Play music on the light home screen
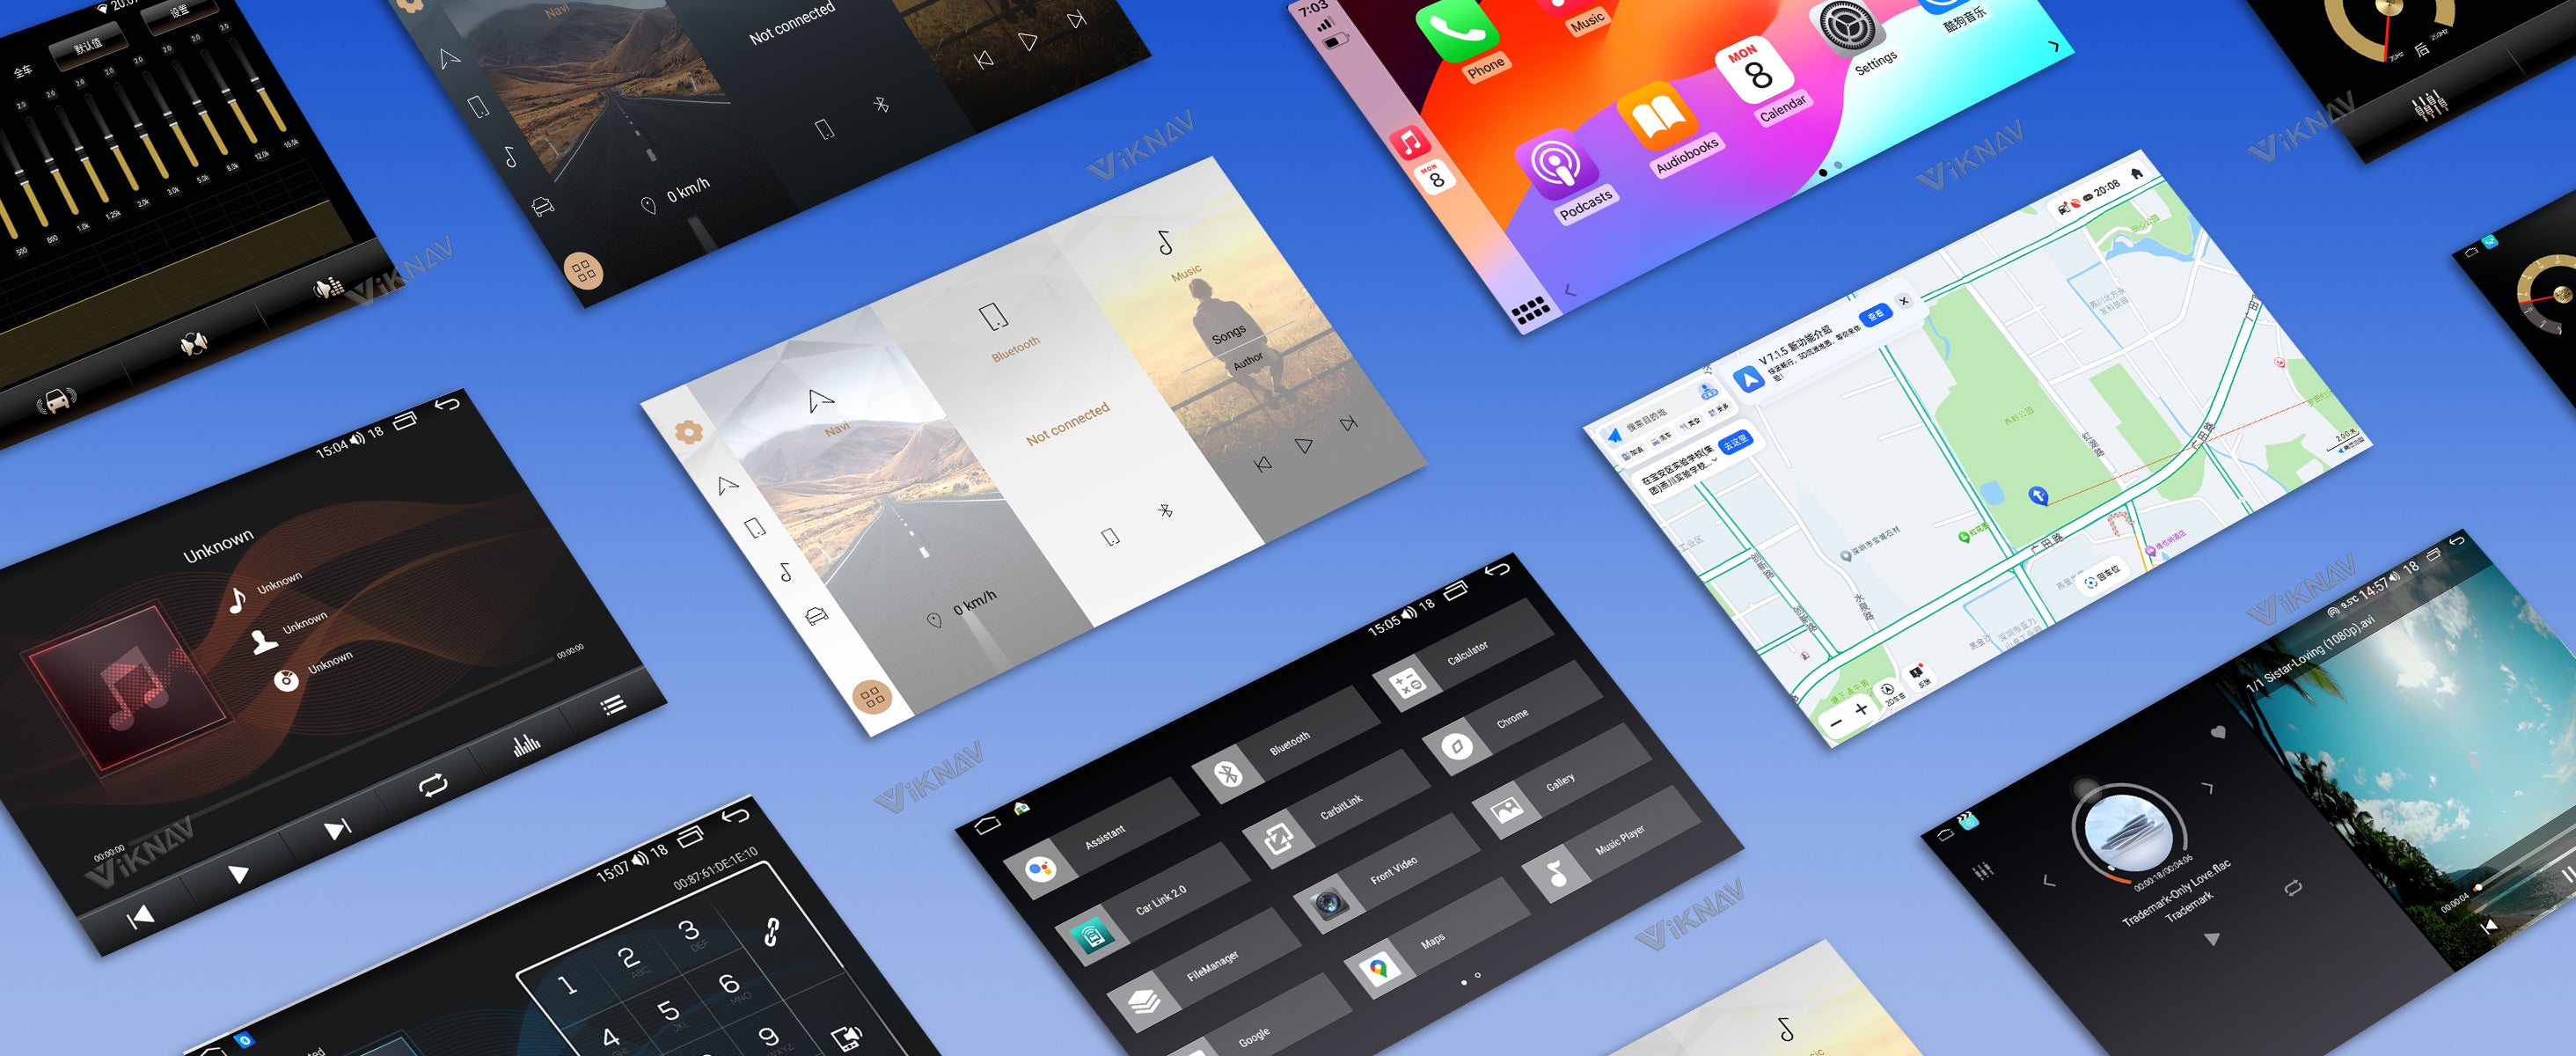 pyautogui.click(x=1304, y=445)
